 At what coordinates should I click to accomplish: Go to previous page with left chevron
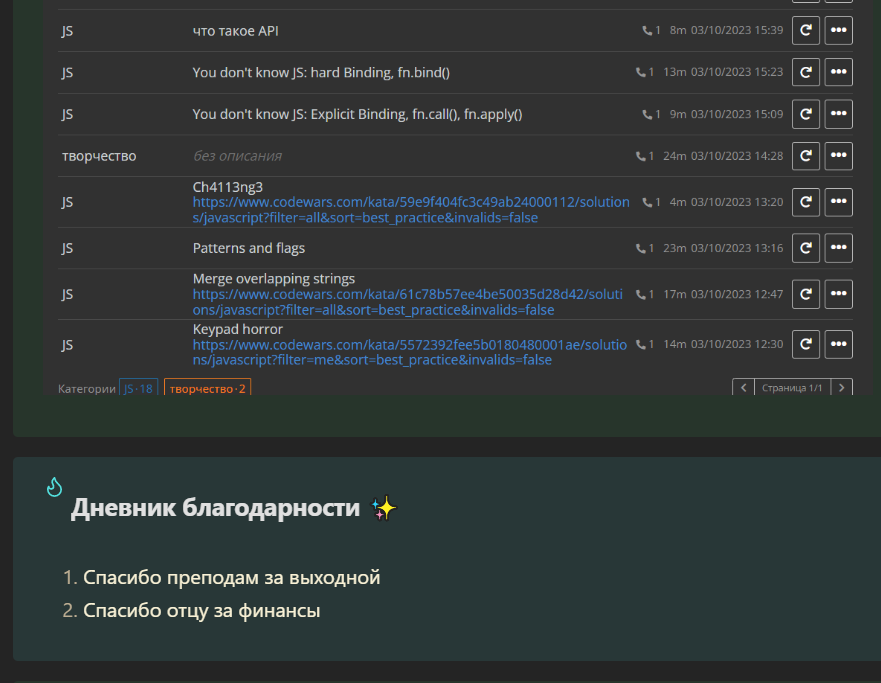click(x=743, y=388)
